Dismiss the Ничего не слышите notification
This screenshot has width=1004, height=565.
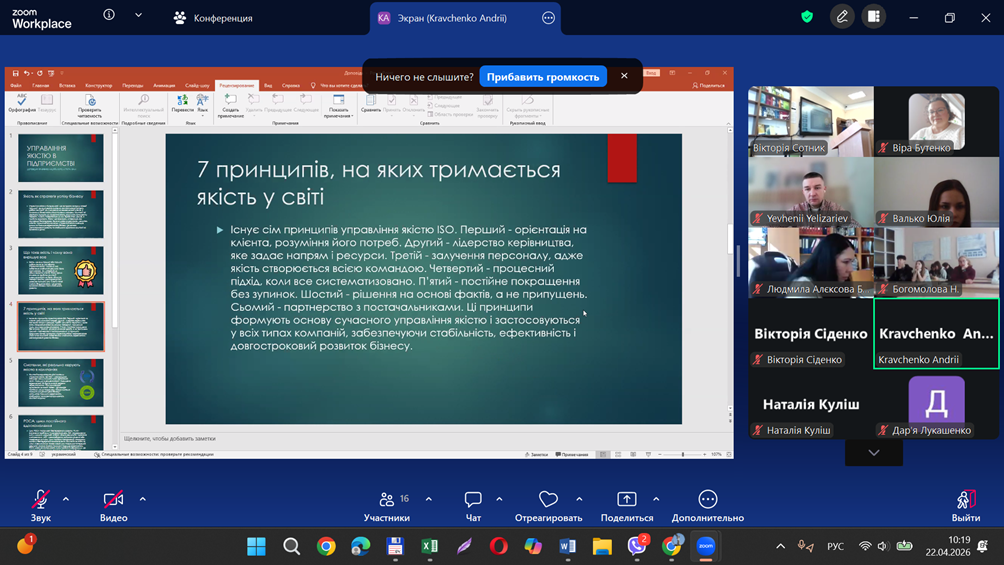point(624,76)
